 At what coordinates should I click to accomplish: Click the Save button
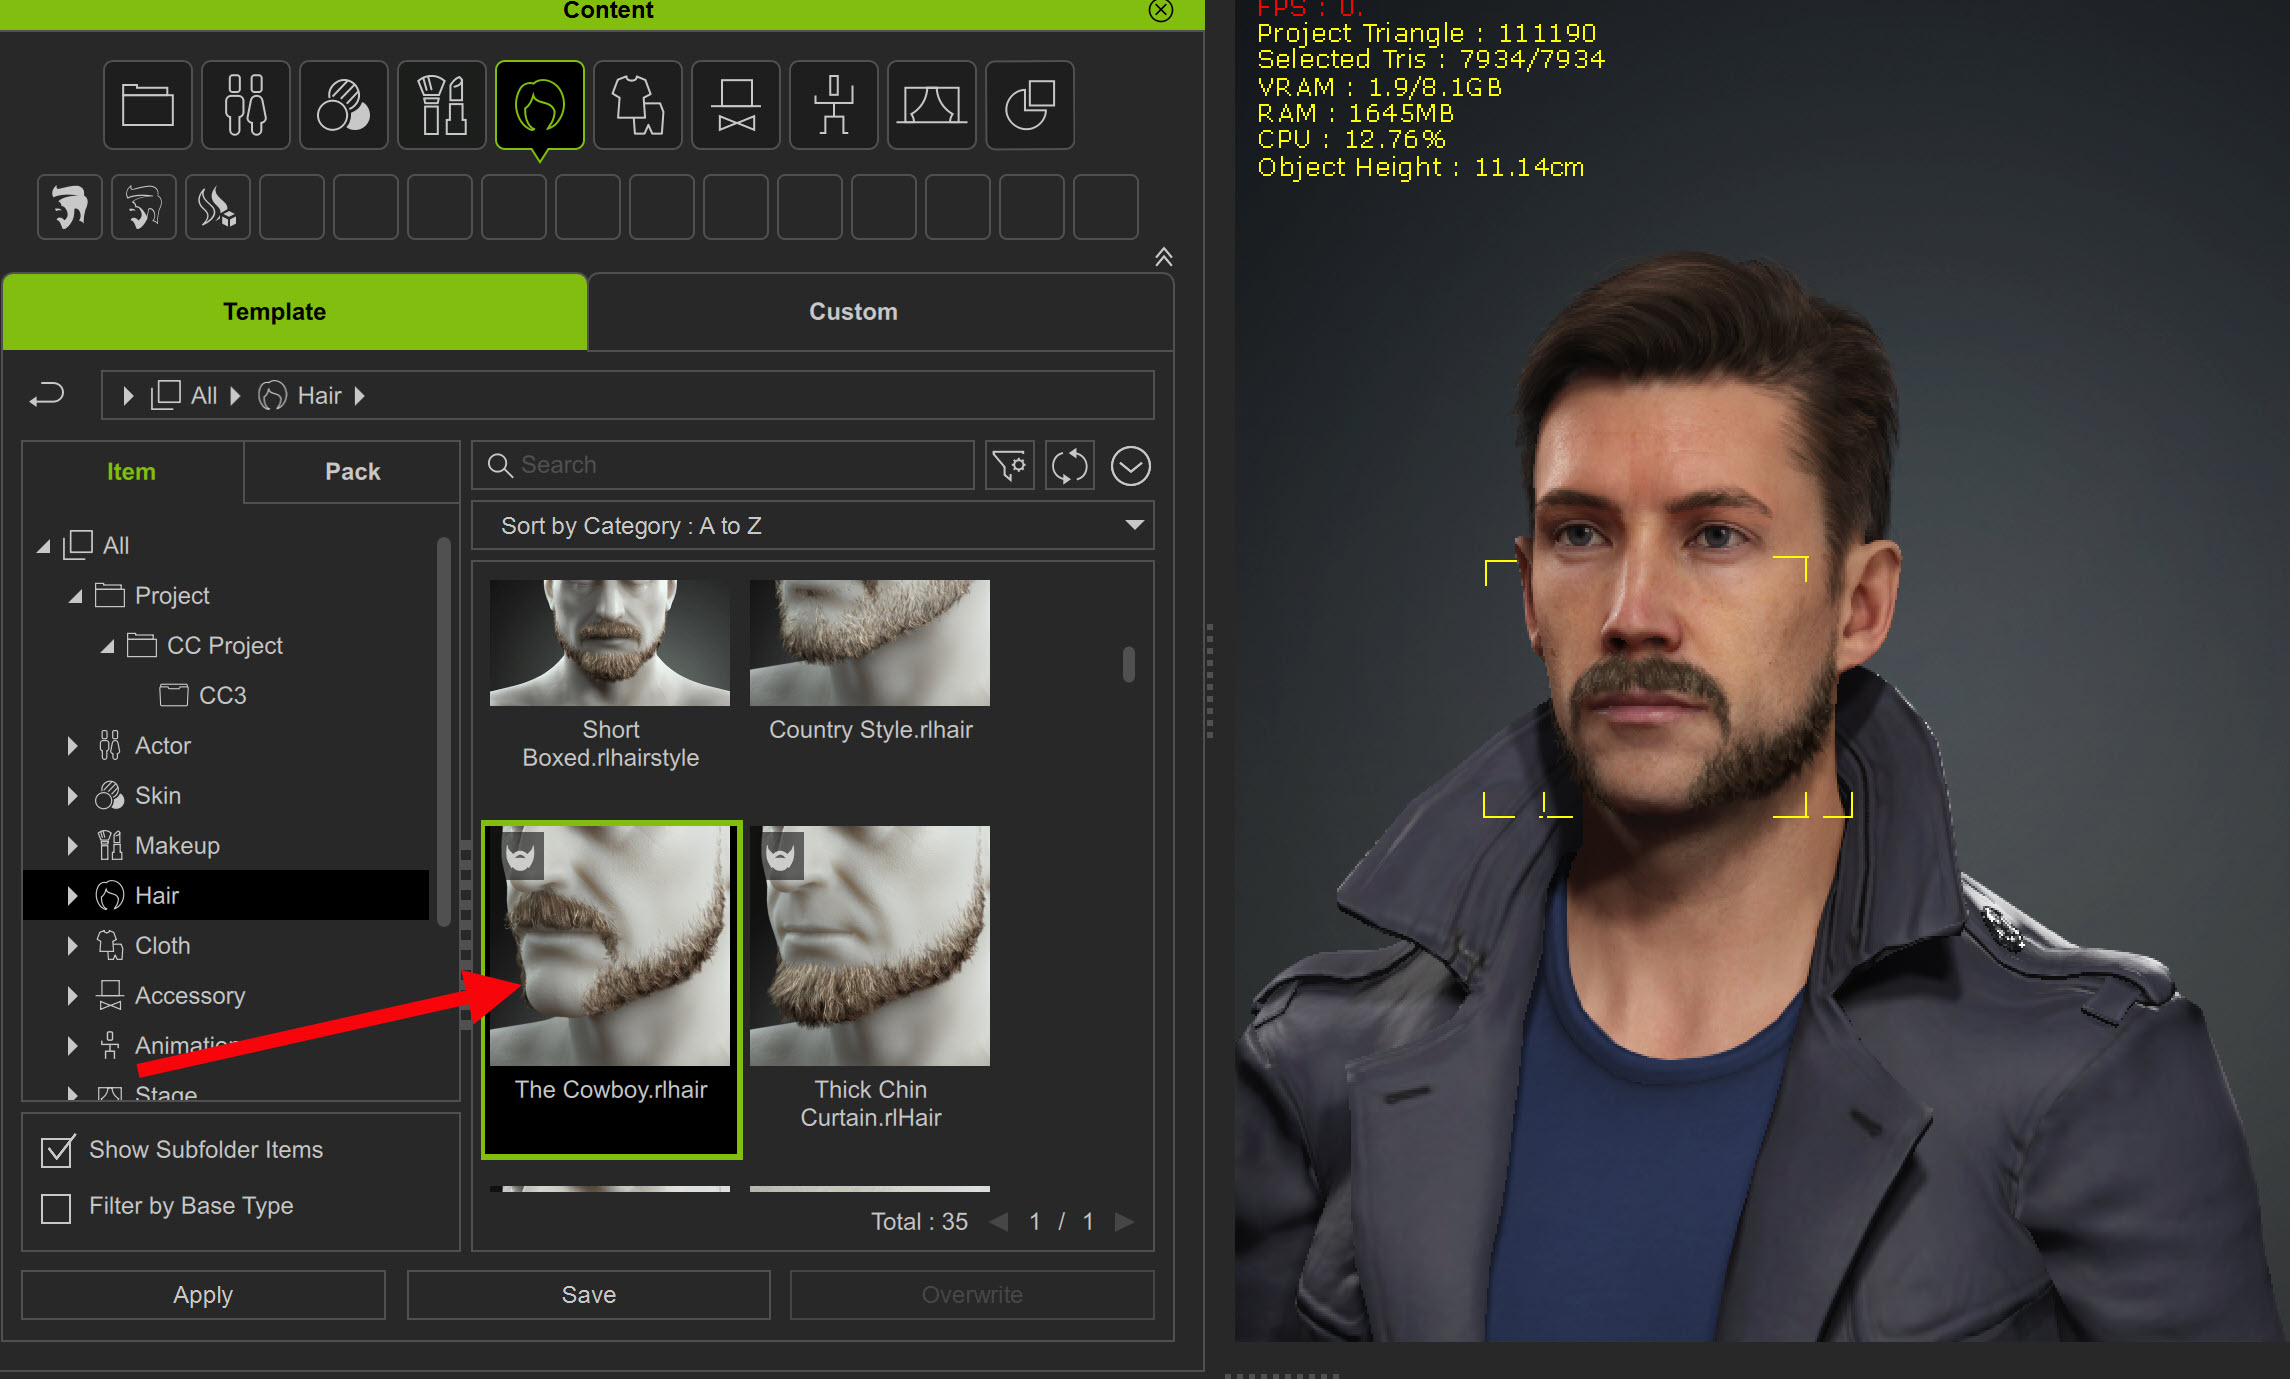(x=588, y=1295)
